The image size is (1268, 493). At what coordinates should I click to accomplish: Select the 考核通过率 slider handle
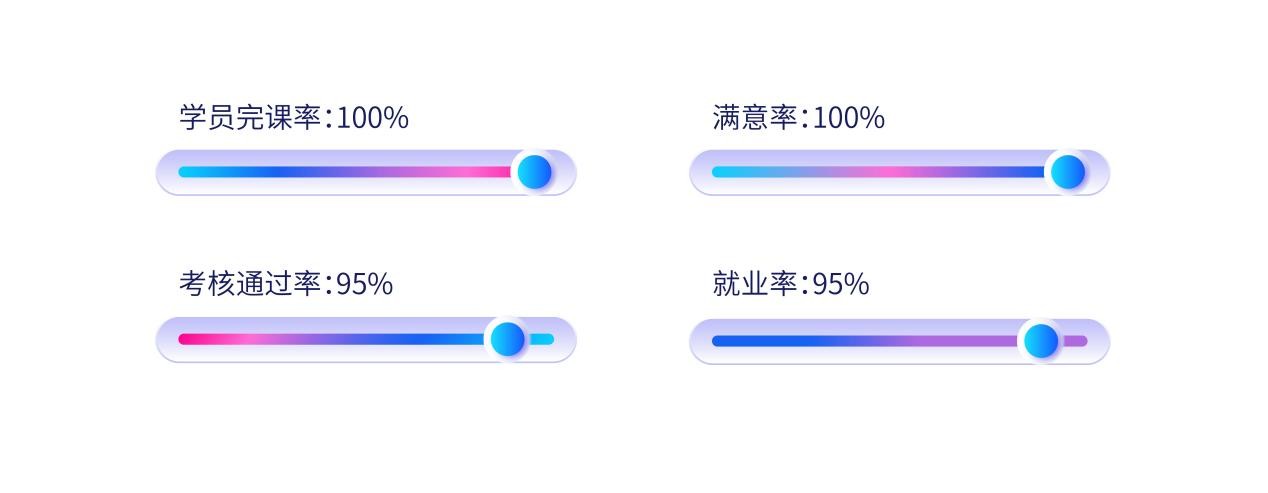507,339
